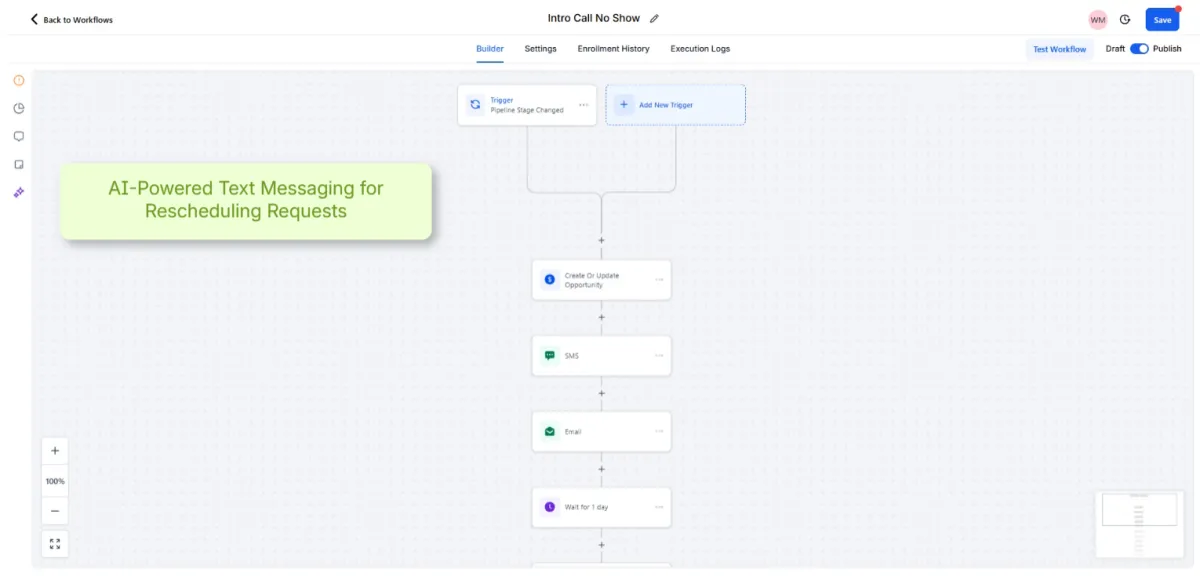Open the comments icon in left sidebar
Image resolution: width=1200 pixels, height=576 pixels.
click(x=19, y=136)
